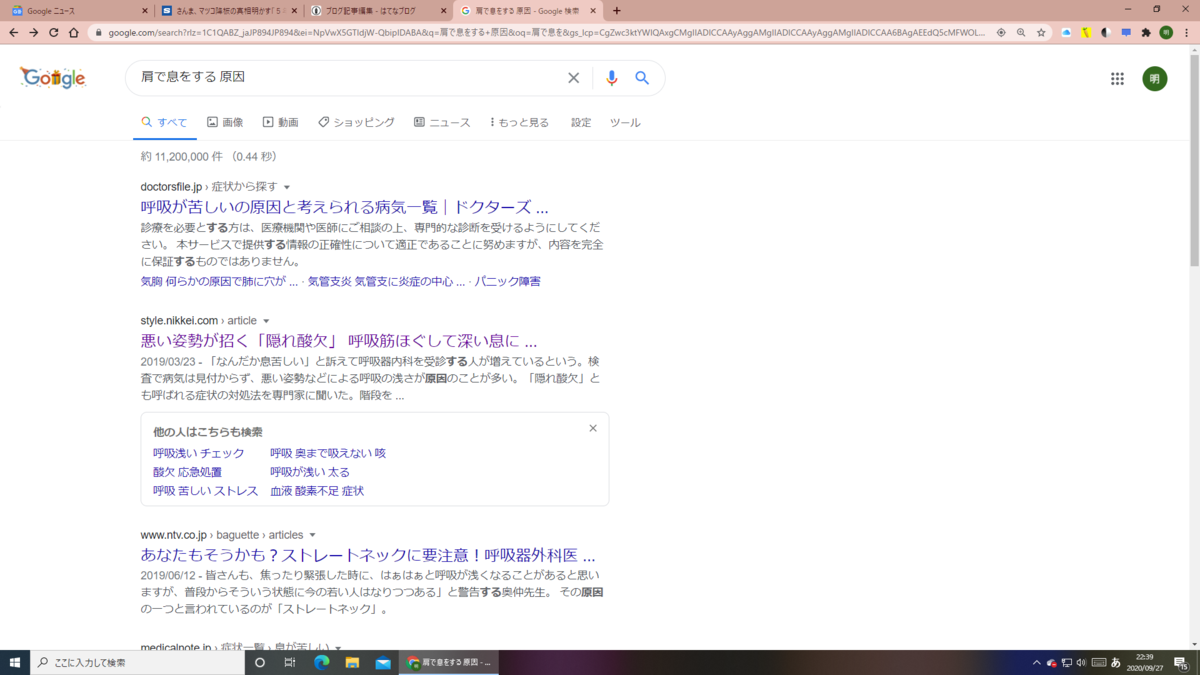Screen dimensions: 1200x675
Task: Click the Google logo
Action: pos(53,78)
